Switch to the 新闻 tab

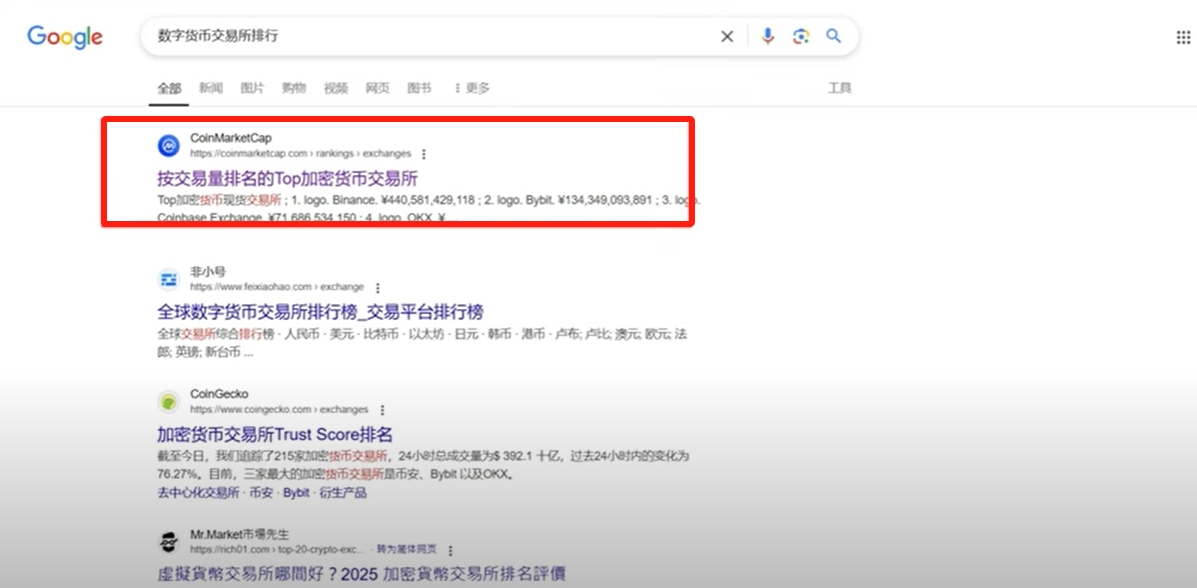(211, 89)
